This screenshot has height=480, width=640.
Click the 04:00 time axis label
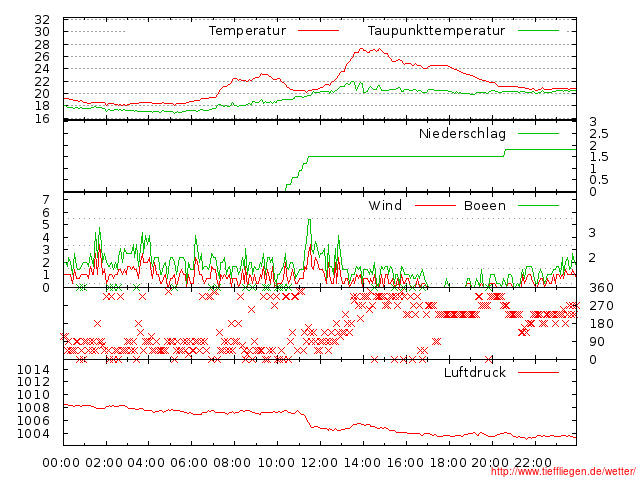147,463
